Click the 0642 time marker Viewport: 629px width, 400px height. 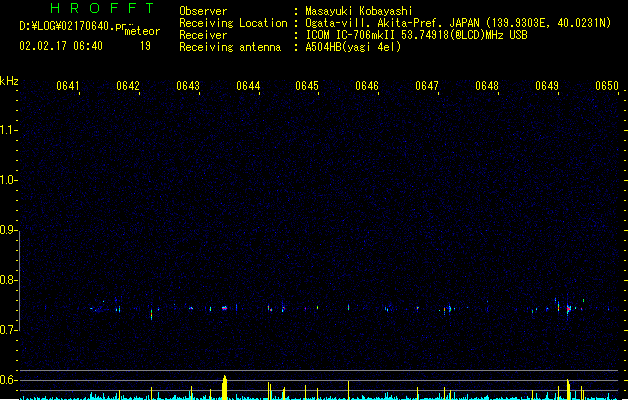tap(128, 86)
